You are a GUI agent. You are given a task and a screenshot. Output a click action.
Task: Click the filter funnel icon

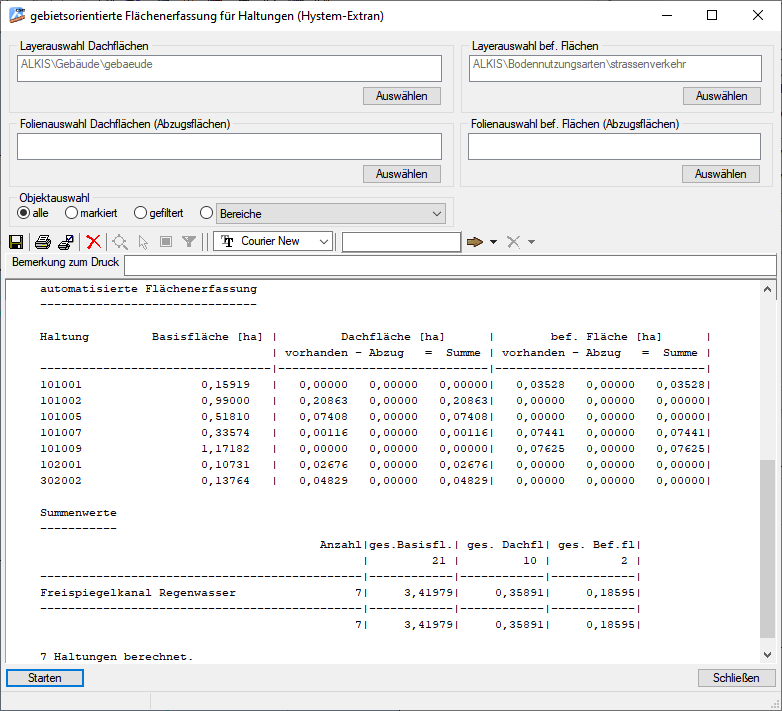click(x=189, y=242)
